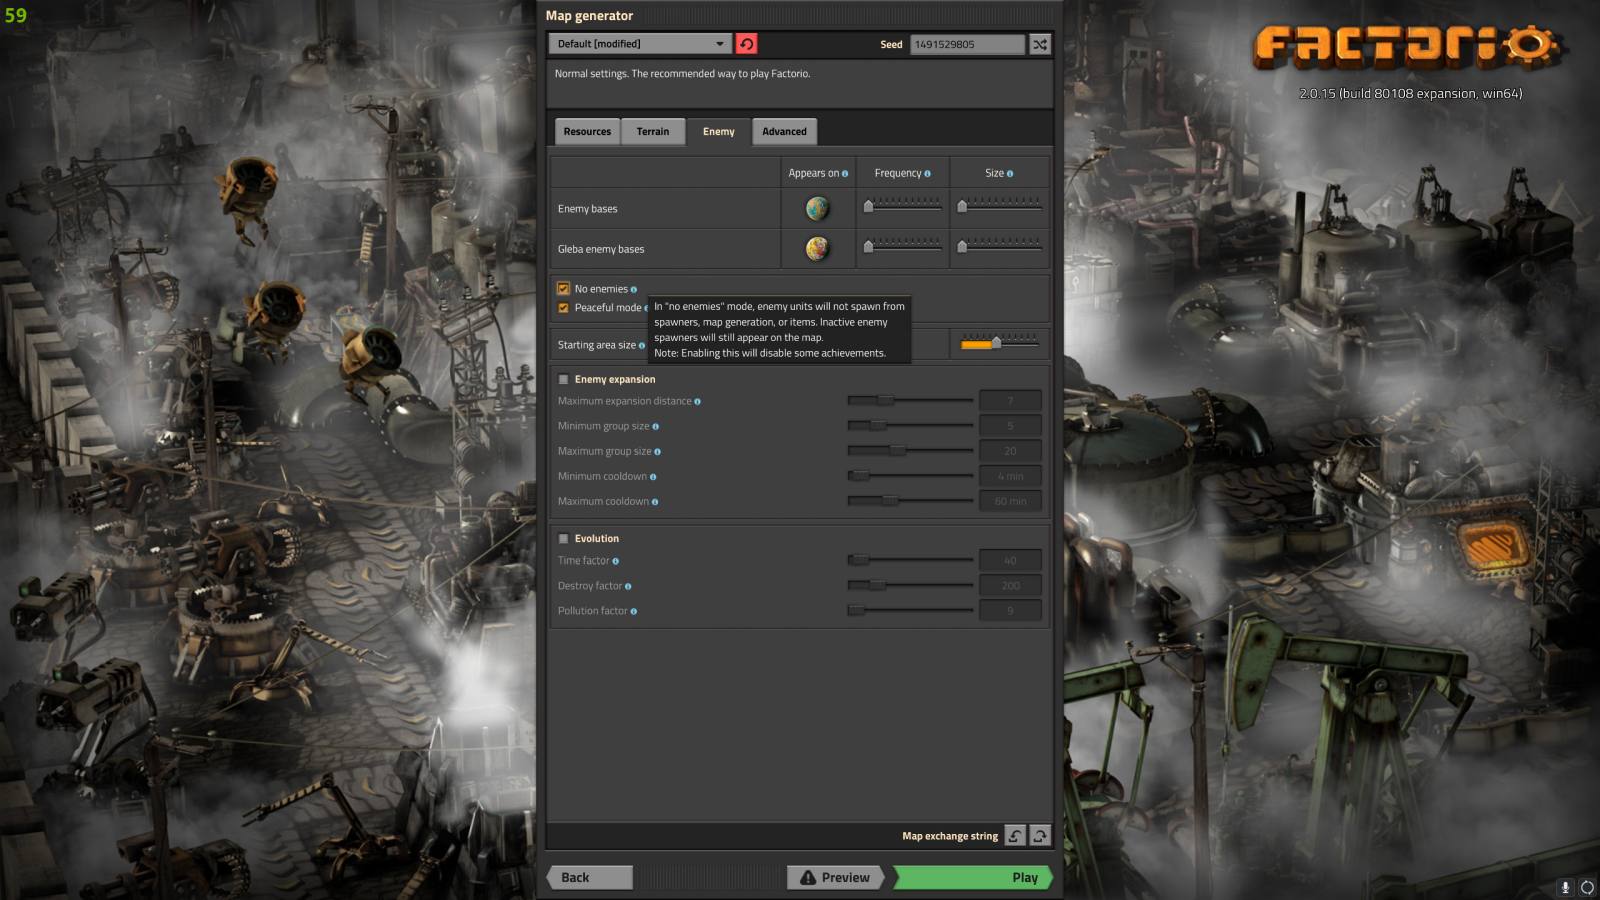Screen dimensions: 1600x900
Task: Click the Starting area size slider
Action: click(x=999, y=343)
